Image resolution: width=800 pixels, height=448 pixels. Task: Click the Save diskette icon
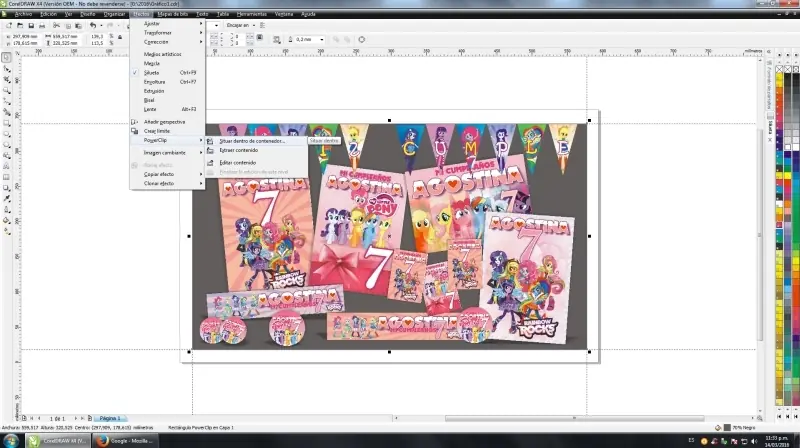(31, 25)
